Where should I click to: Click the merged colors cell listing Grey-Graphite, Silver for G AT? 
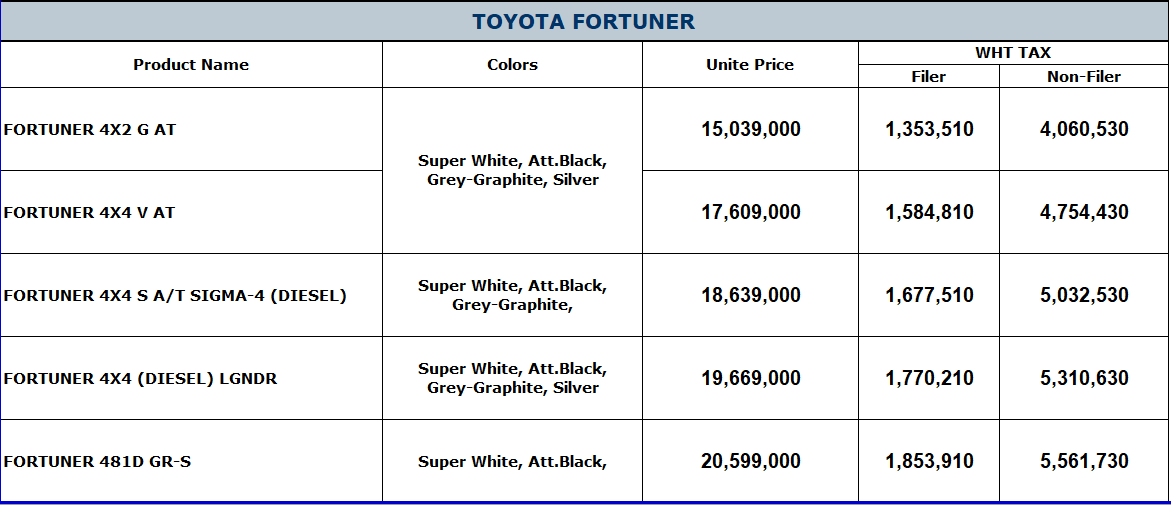tap(512, 170)
